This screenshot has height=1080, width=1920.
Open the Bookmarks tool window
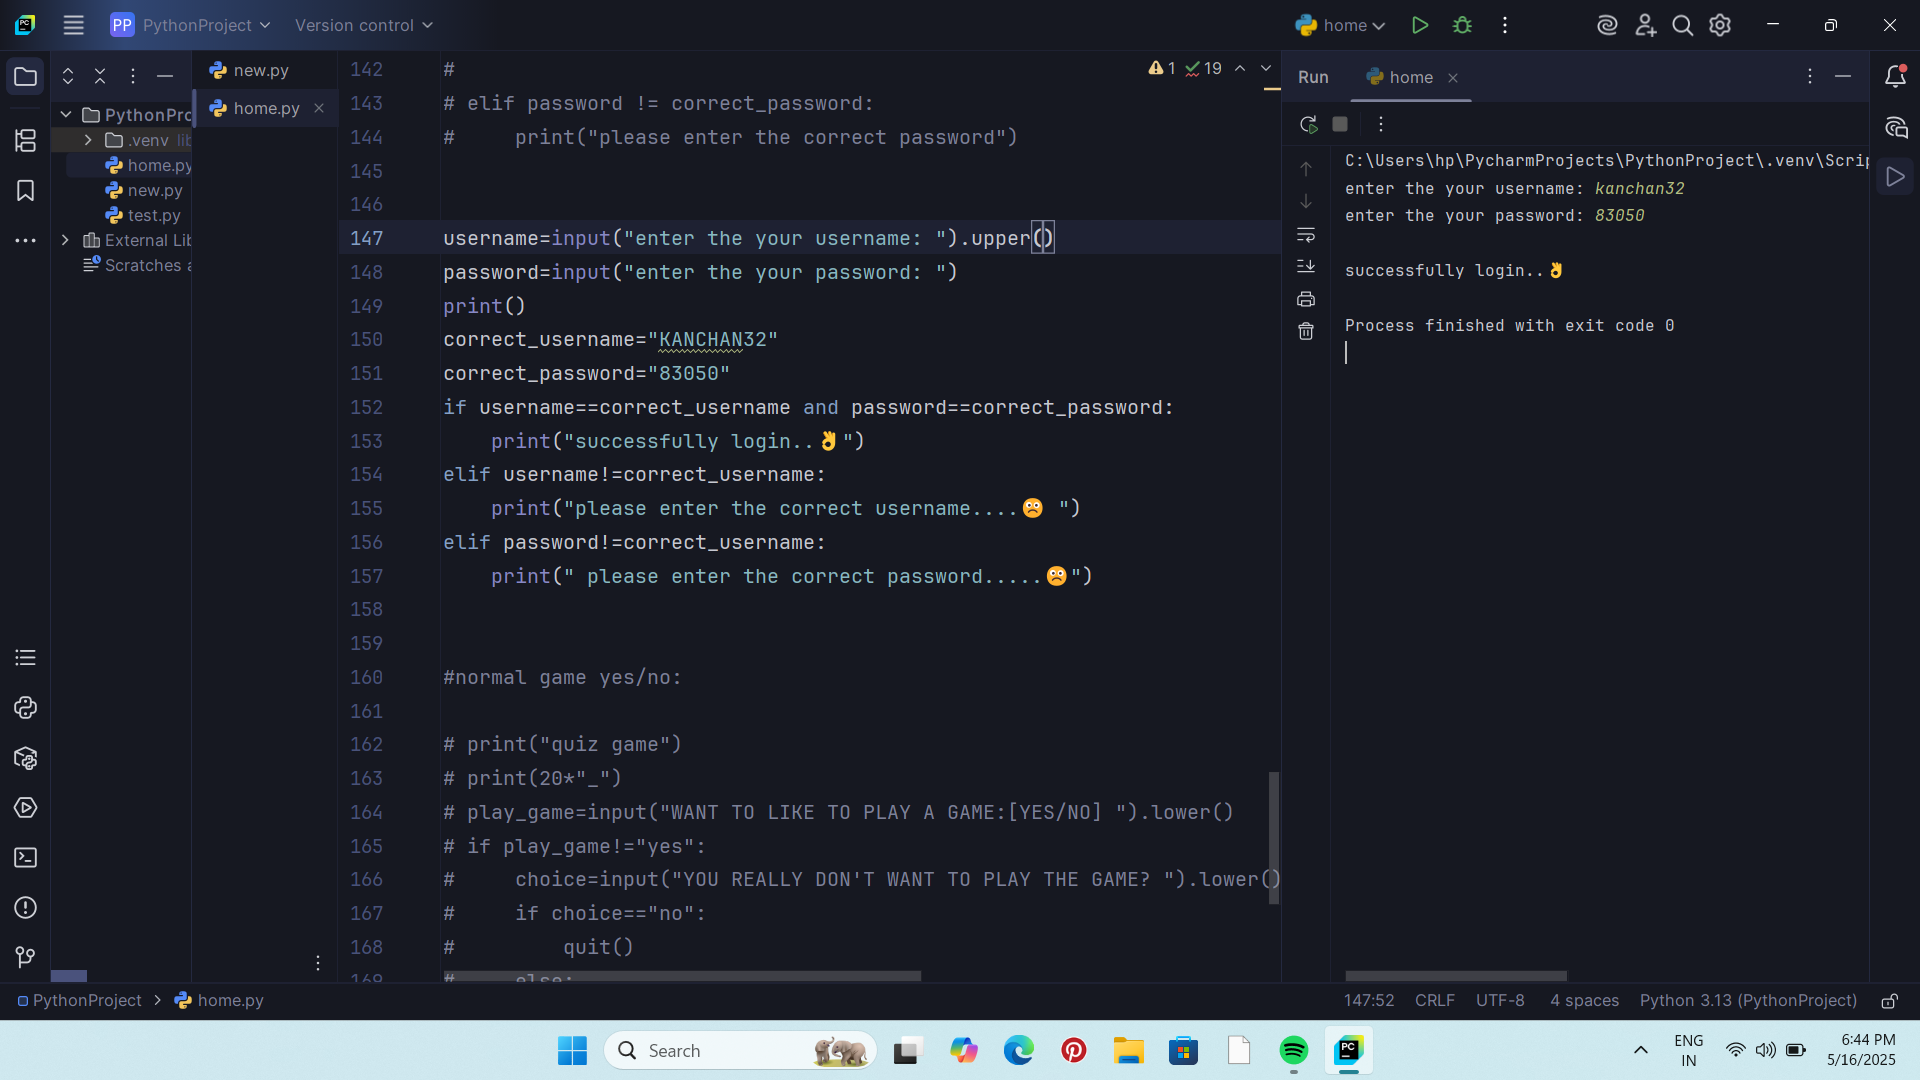[x=25, y=190]
